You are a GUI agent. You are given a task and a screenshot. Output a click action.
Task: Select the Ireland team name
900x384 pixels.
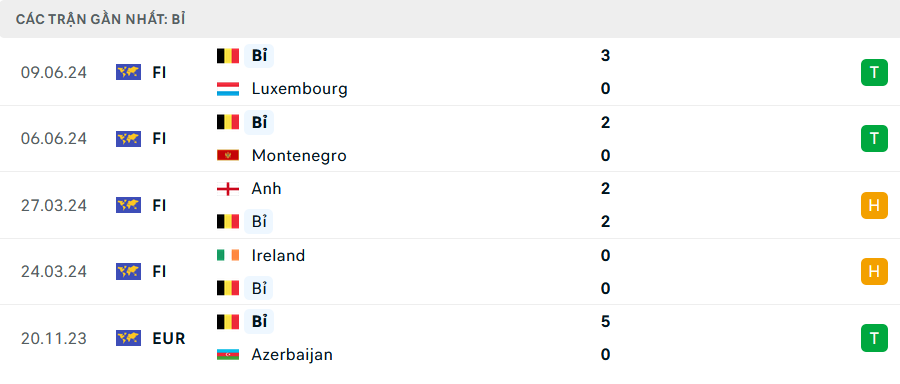pos(278,255)
